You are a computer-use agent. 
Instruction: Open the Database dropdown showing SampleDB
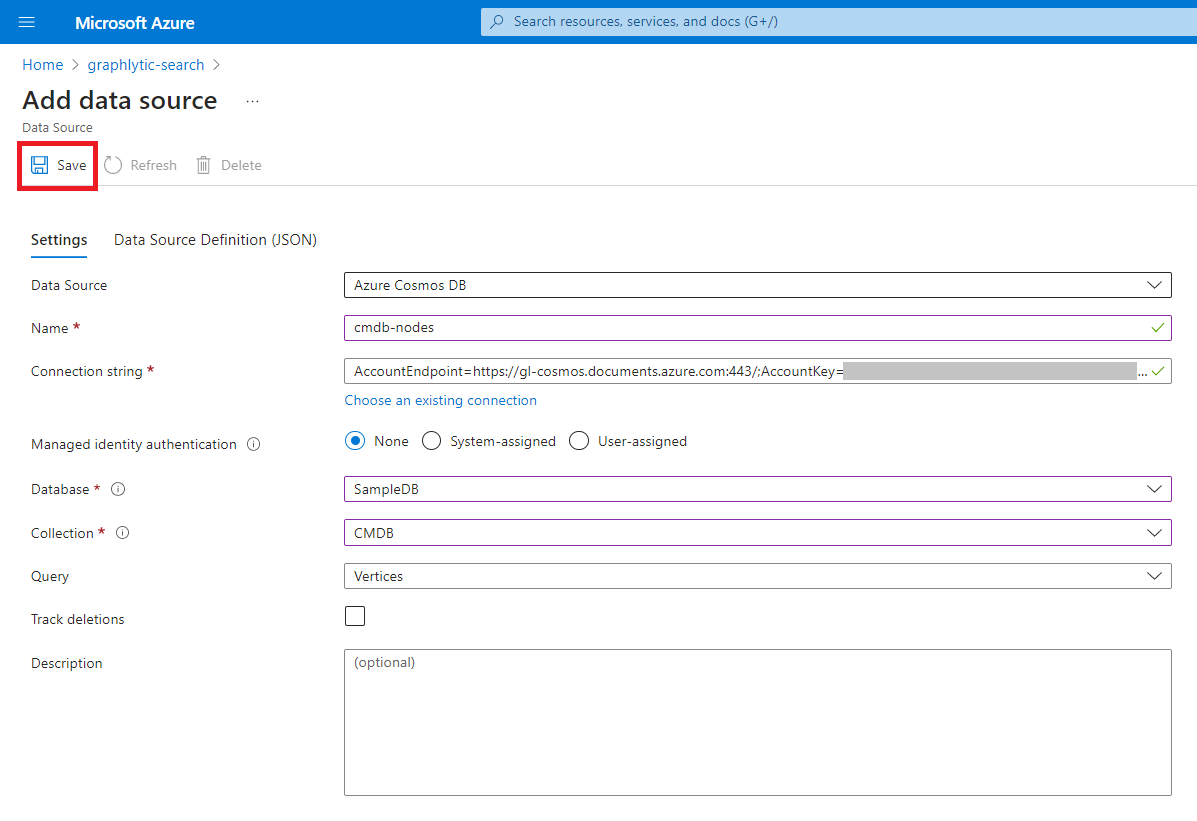pos(757,490)
